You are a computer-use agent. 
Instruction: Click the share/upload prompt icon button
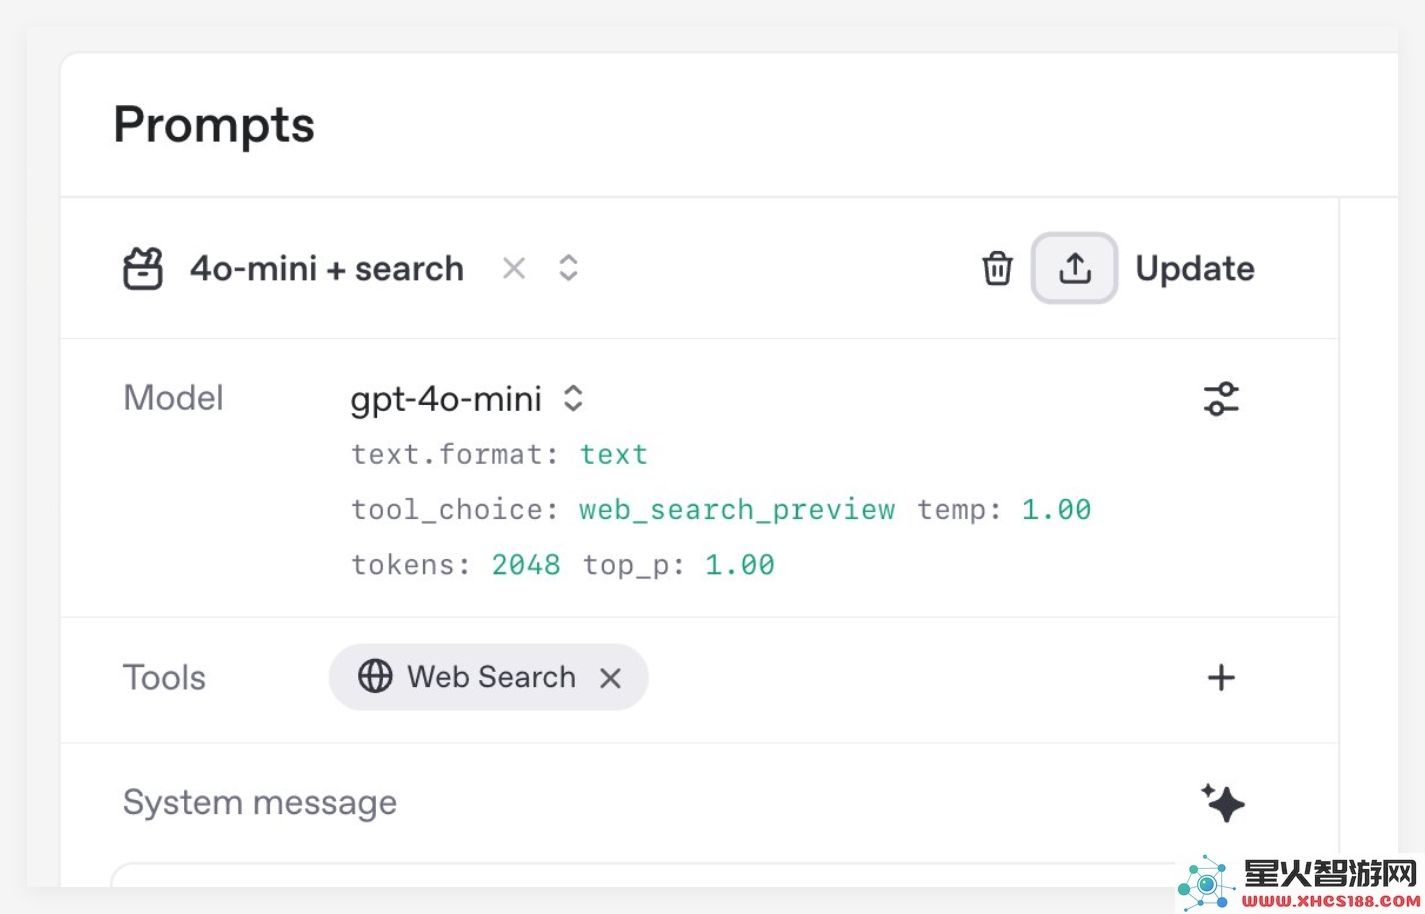(1074, 268)
